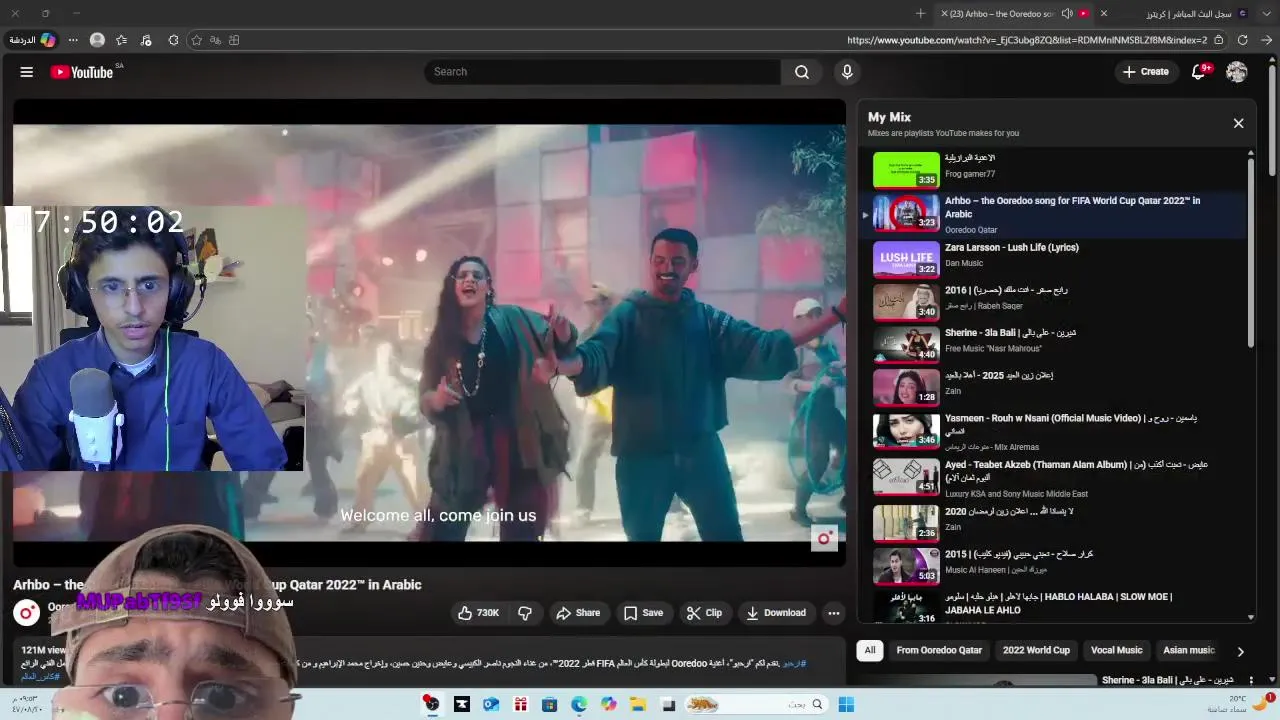Mute the tab using the speaker icon

tap(1067, 13)
